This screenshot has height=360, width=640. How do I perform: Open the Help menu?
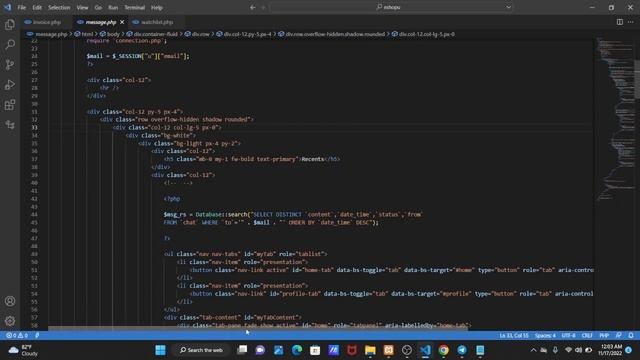click(157, 7)
